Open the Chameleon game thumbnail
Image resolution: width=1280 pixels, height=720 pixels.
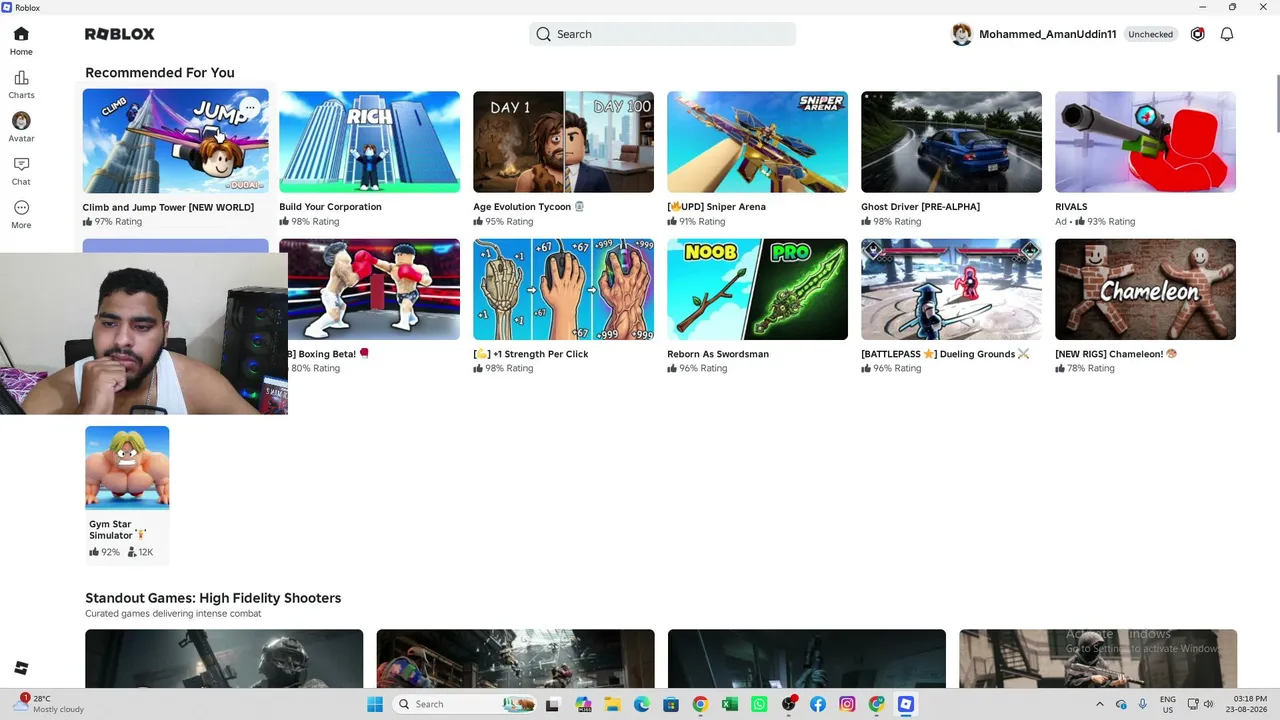(1145, 289)
